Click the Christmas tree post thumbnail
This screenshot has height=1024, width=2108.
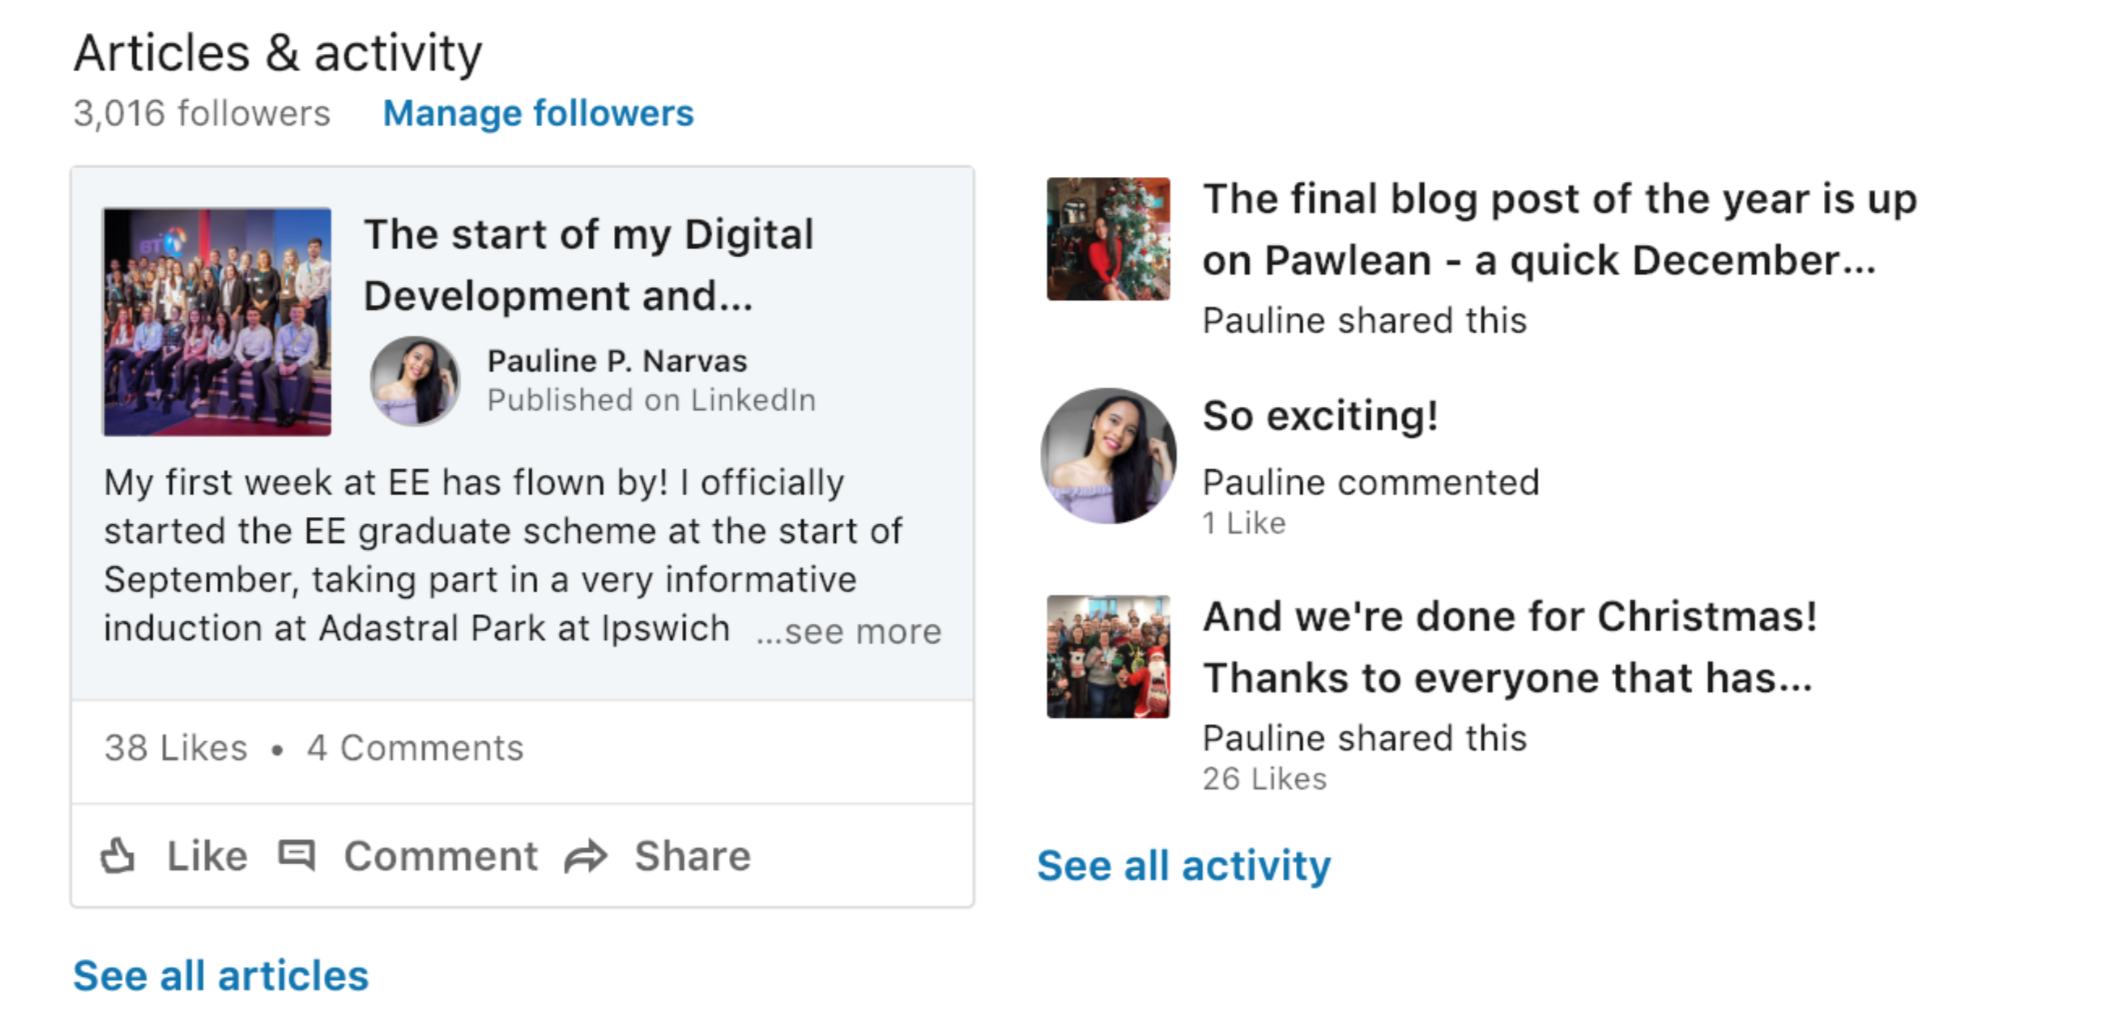(x=1108, y=239)
